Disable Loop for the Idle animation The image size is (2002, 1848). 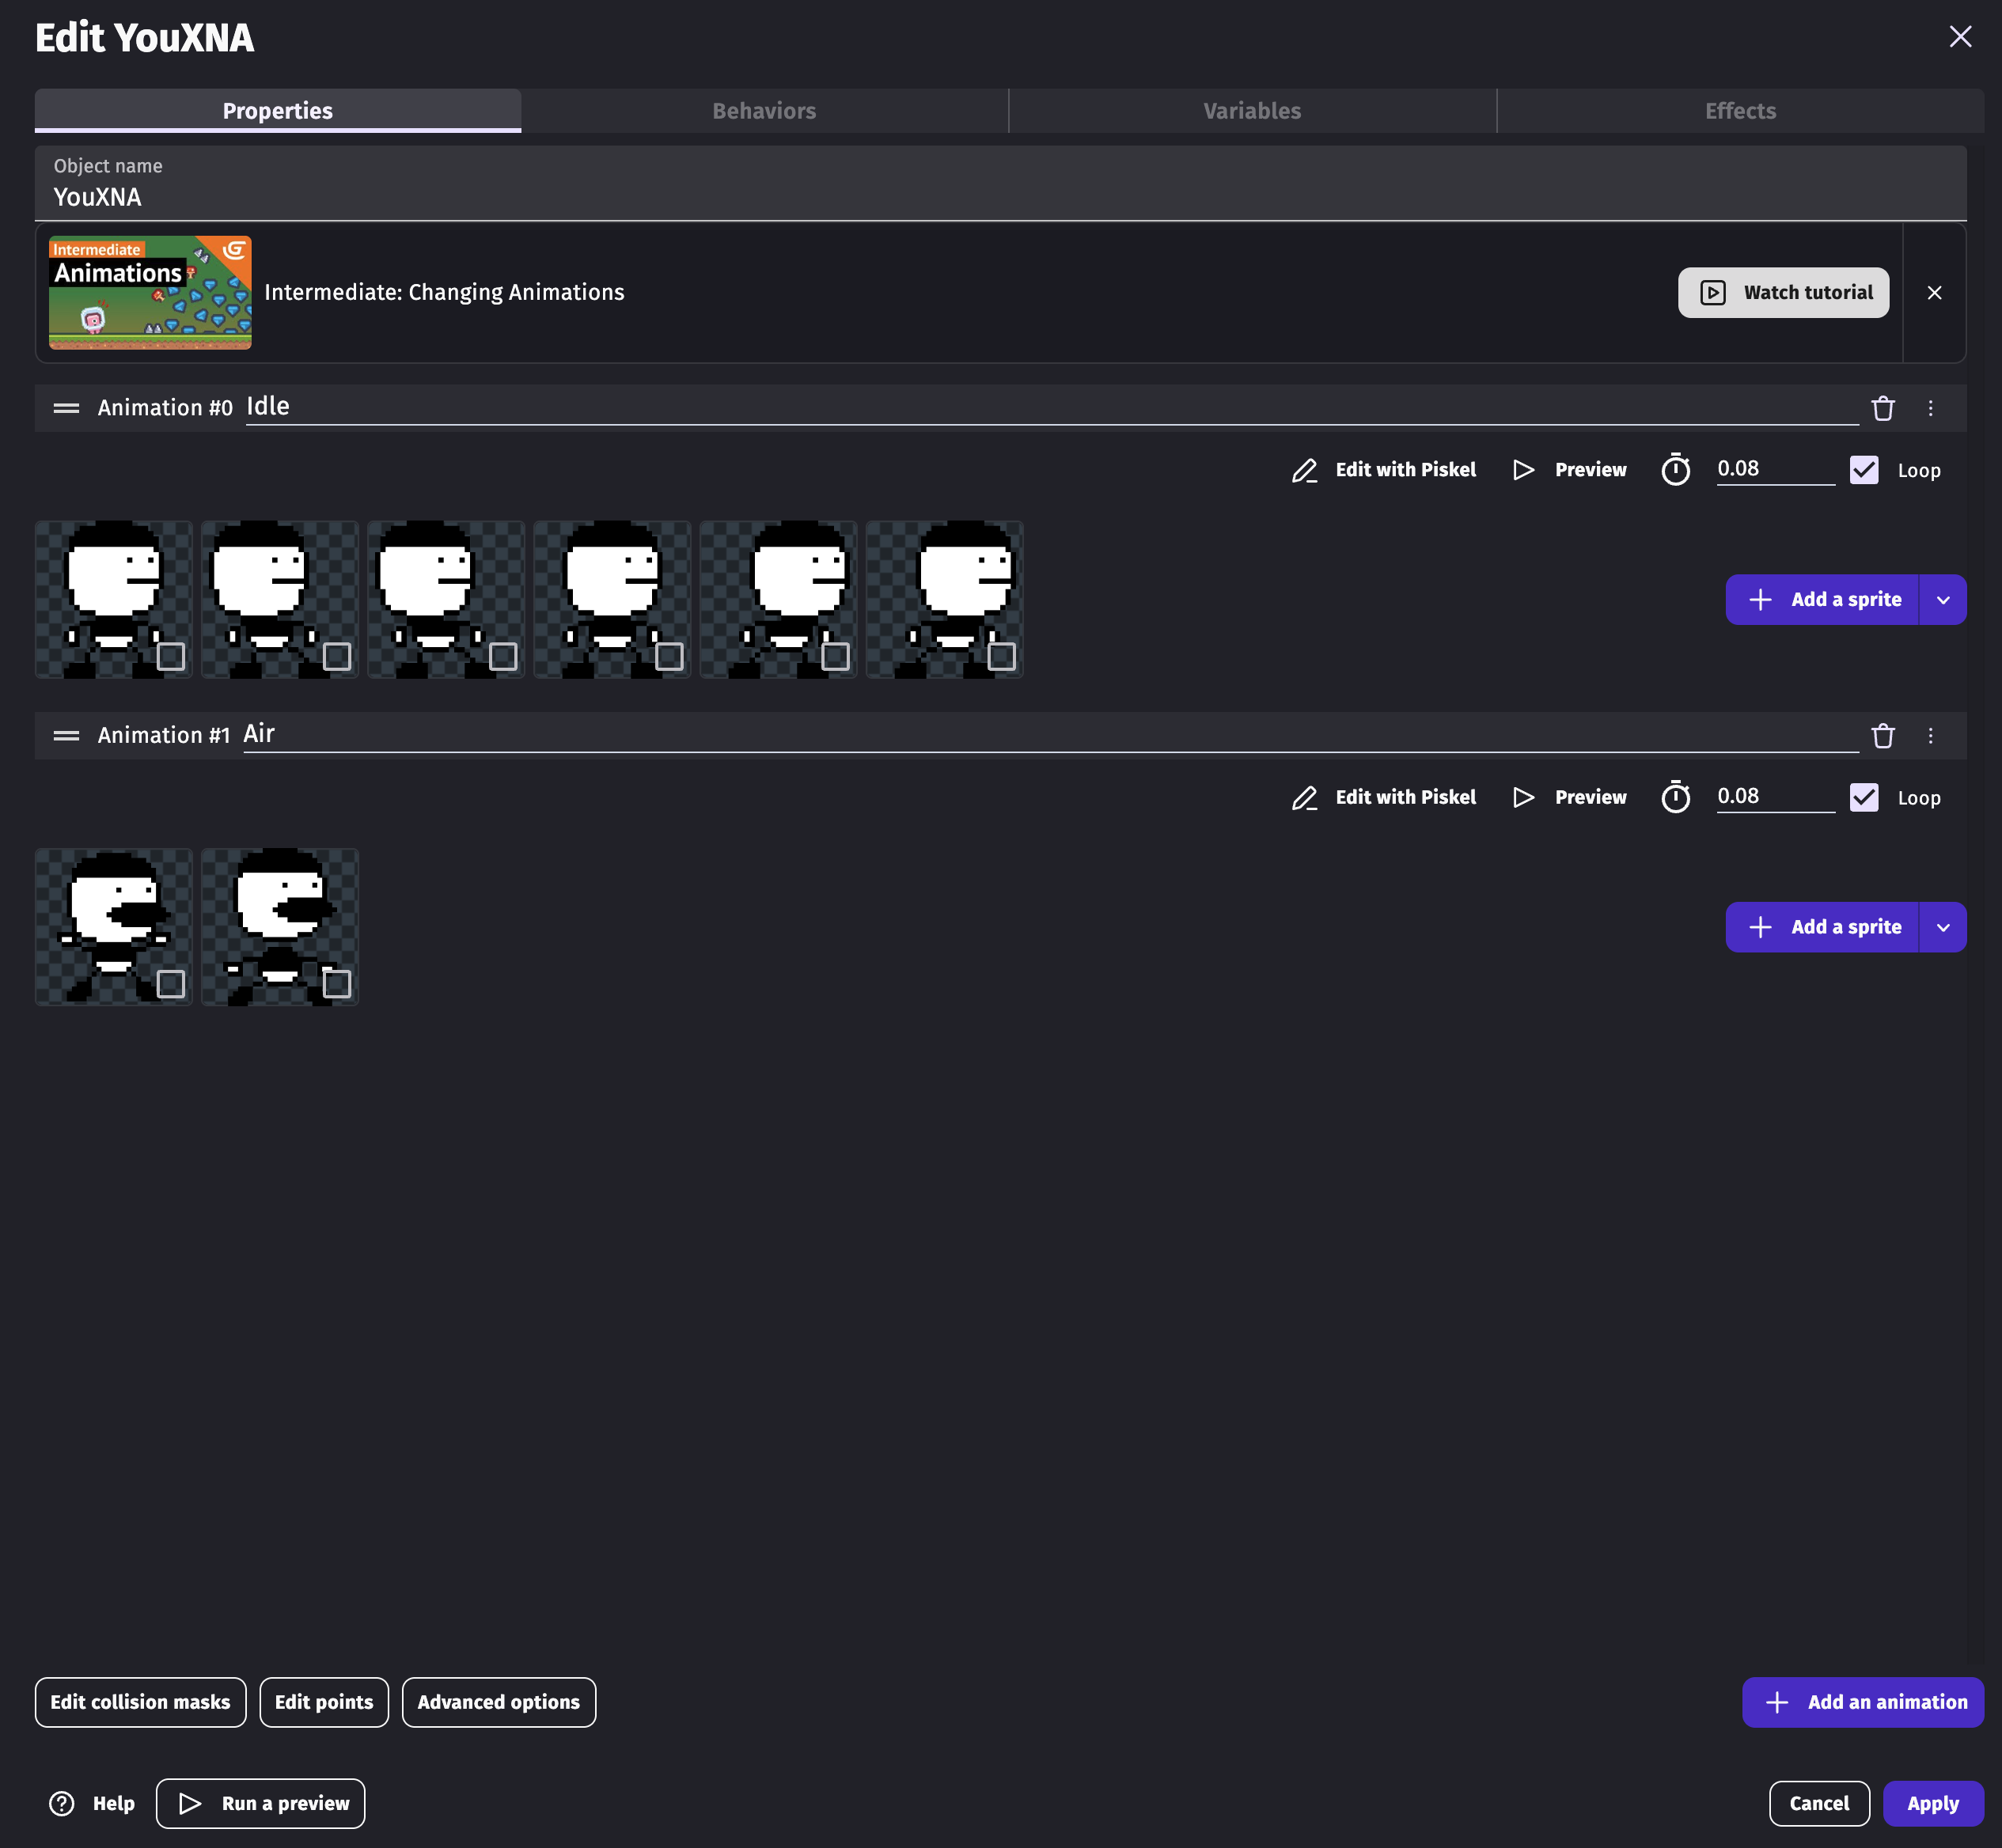[1864, 470]
